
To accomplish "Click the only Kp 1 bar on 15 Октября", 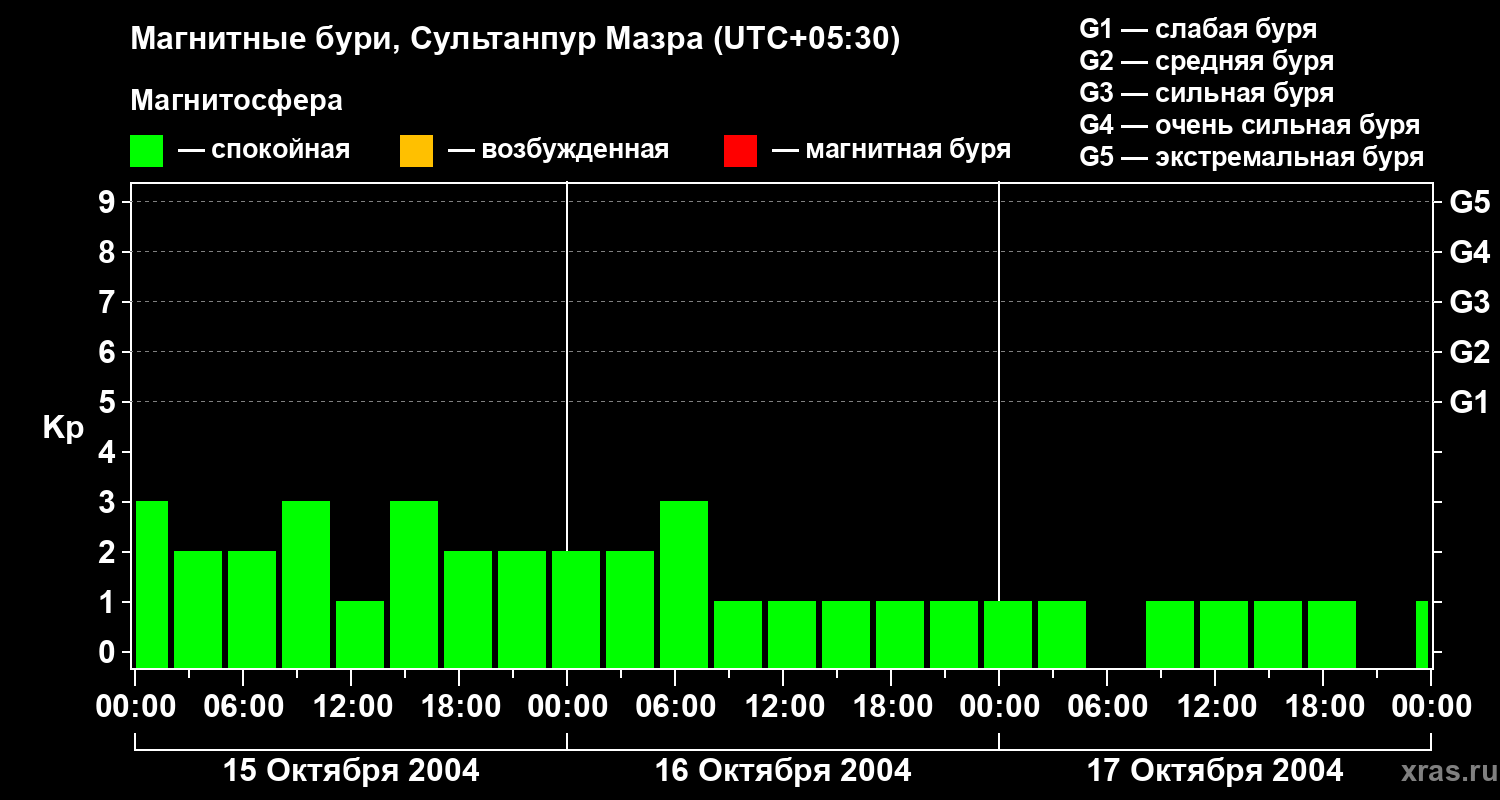I will [x=360, y=634].
